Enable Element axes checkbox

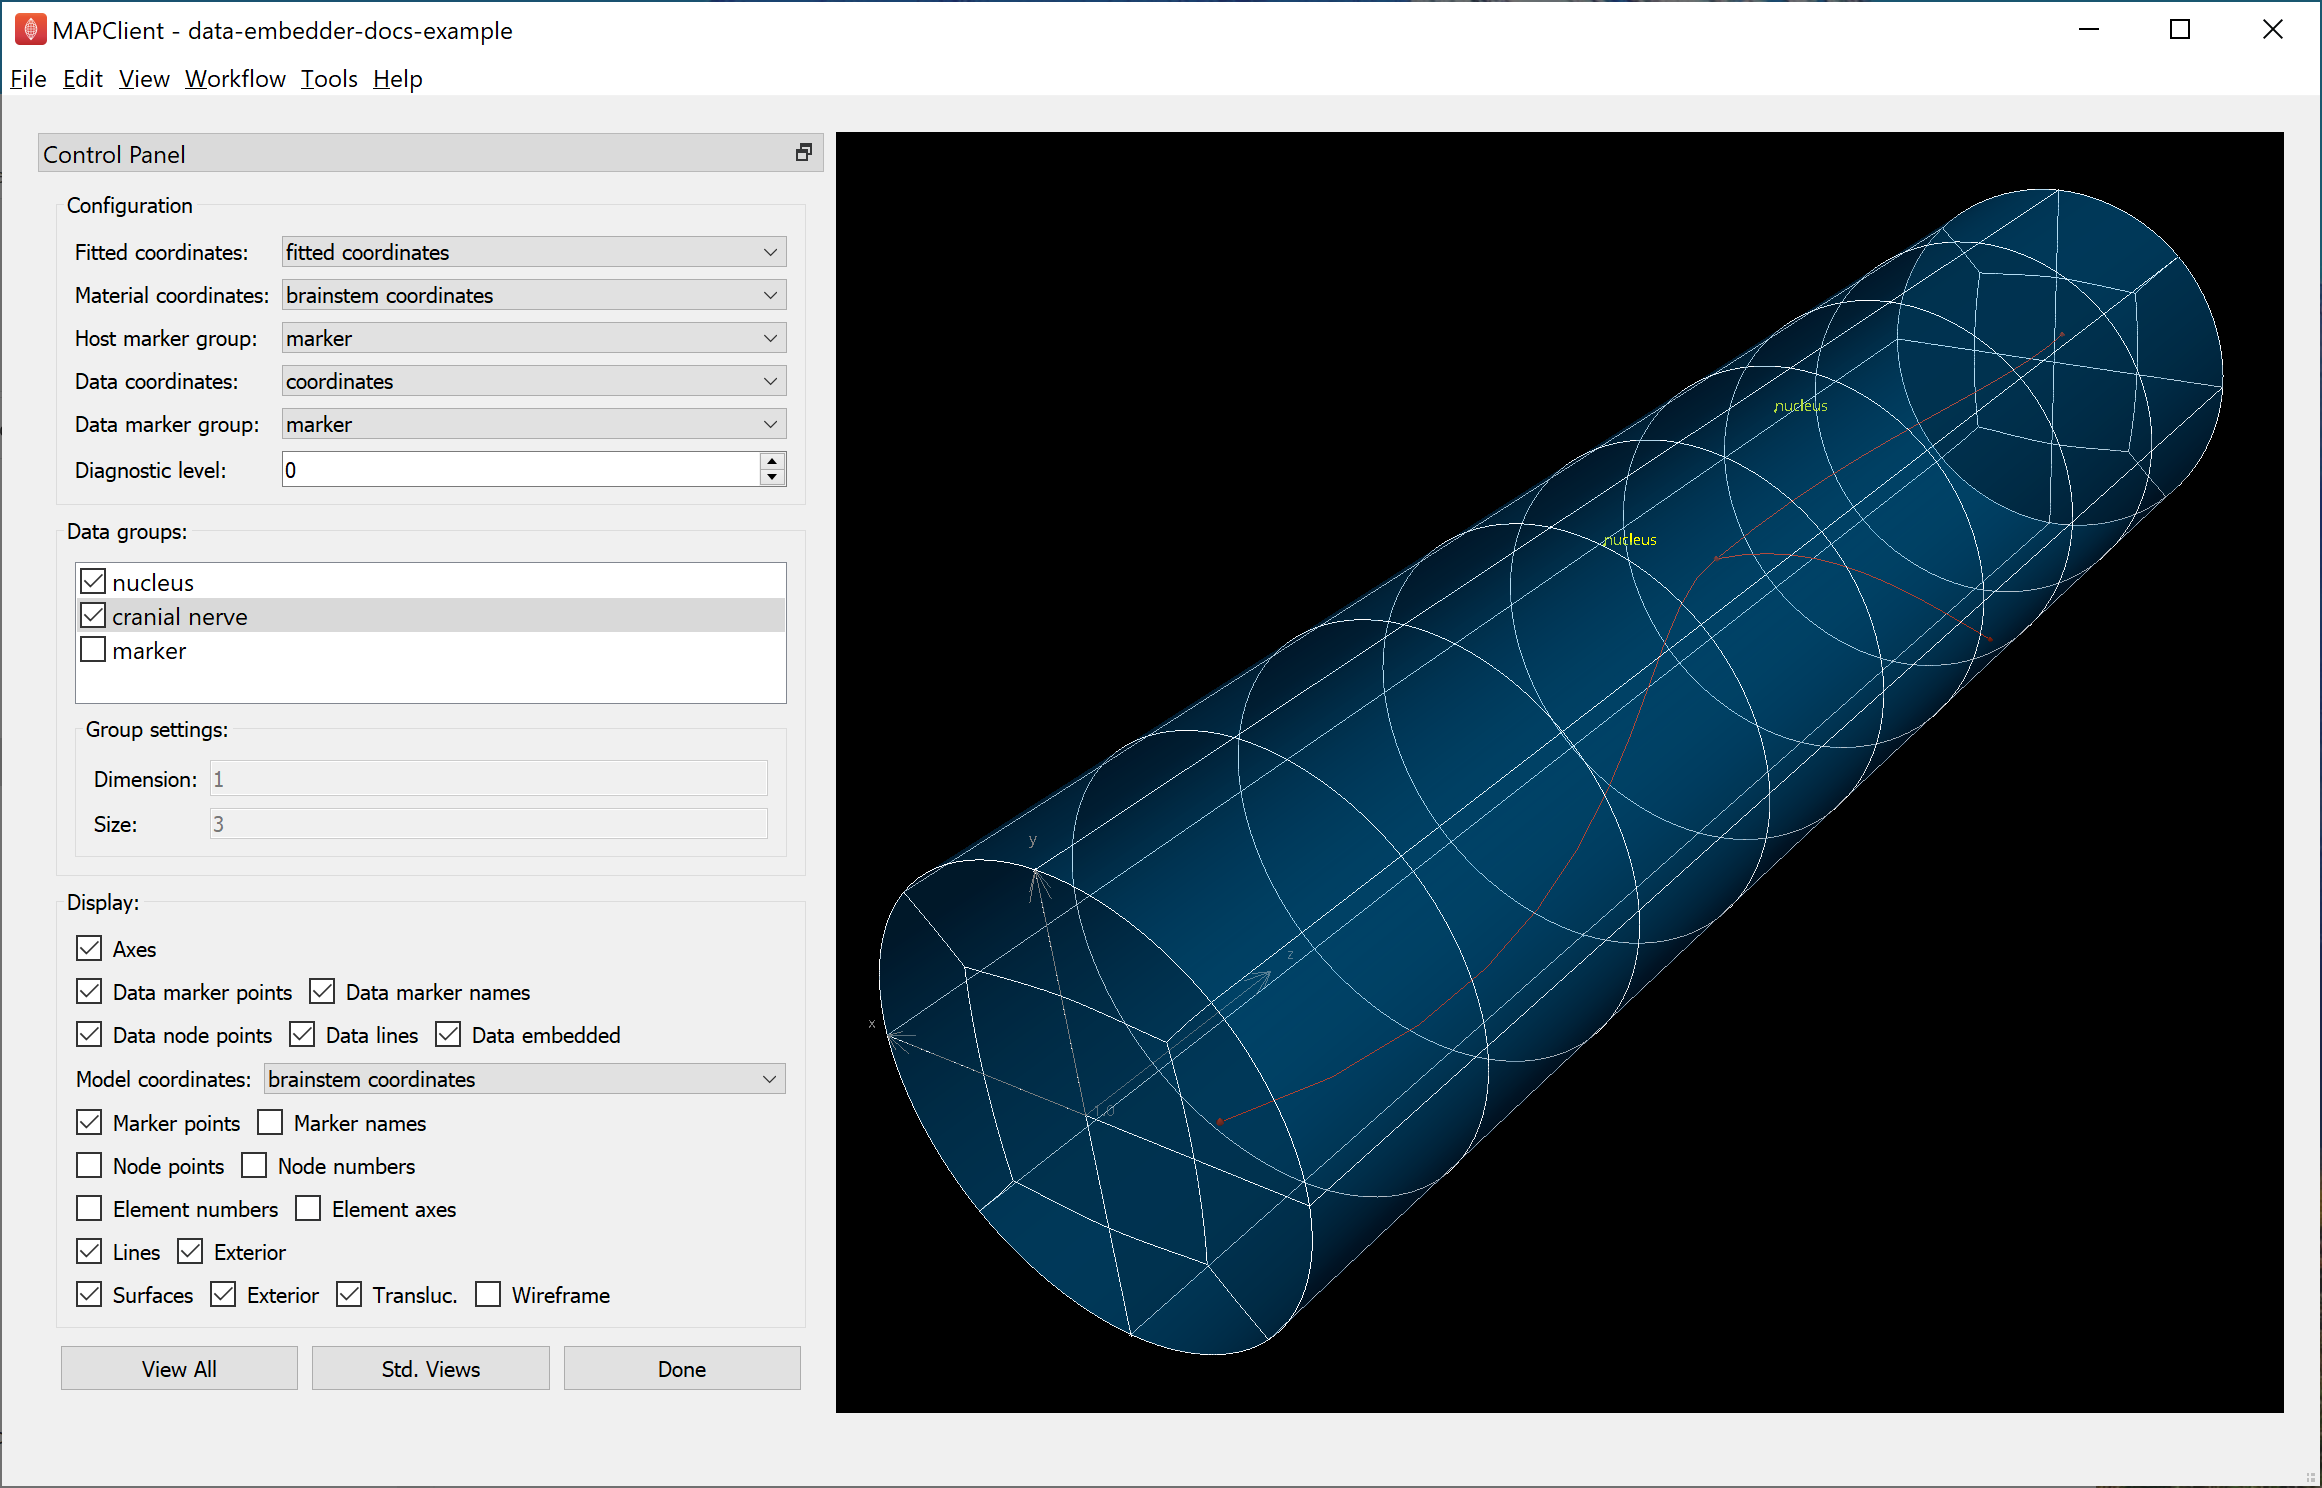(308, 1208)
